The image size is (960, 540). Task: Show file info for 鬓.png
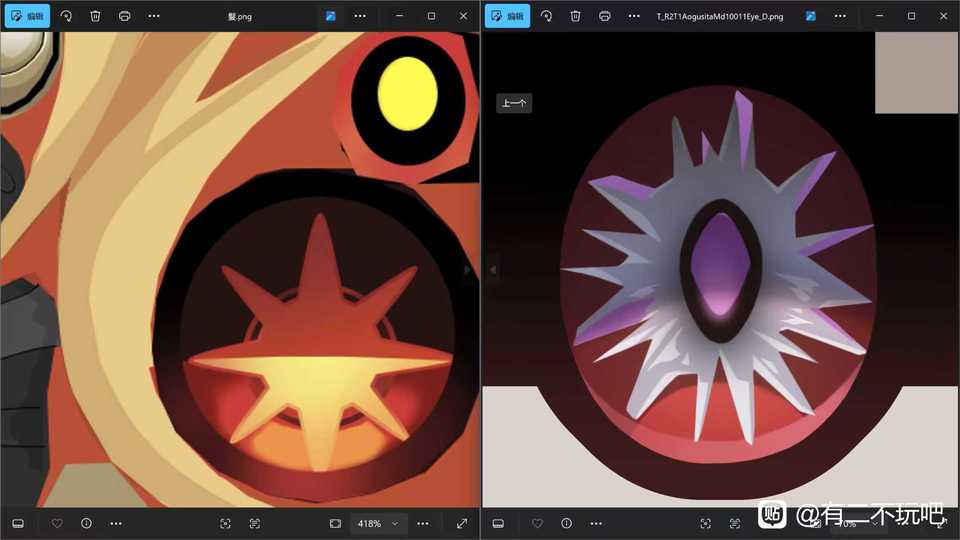pyautogui.click(x=86, y=523)
